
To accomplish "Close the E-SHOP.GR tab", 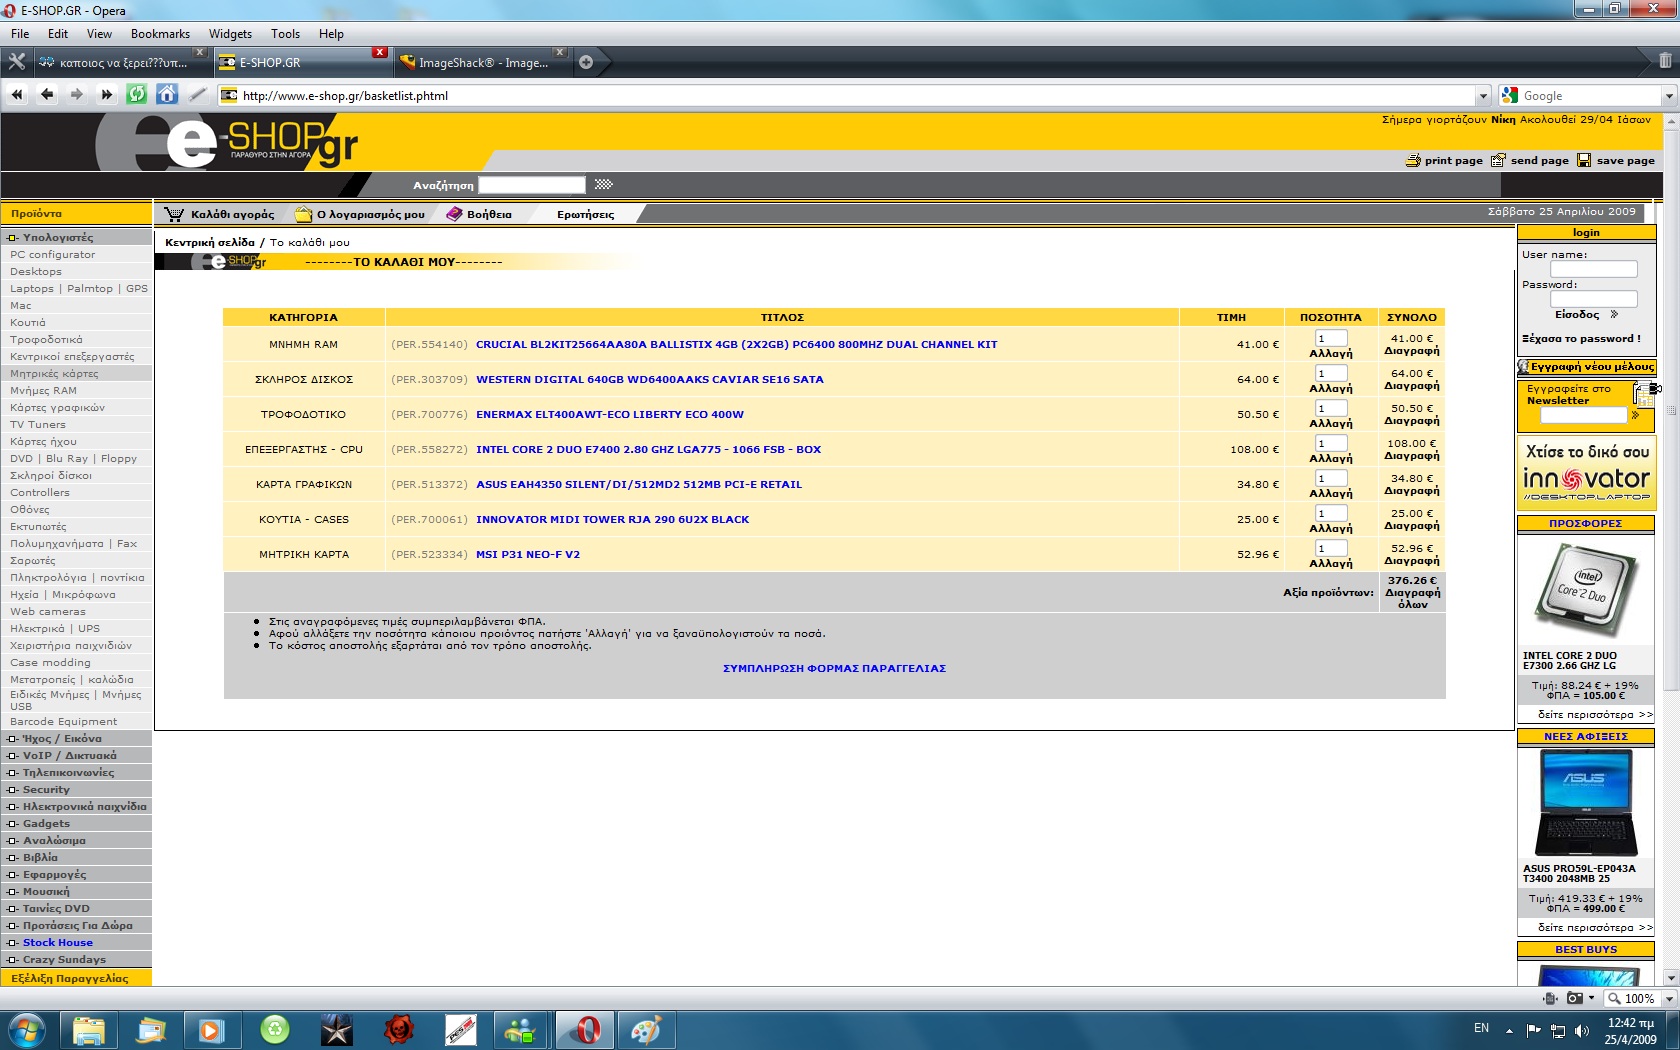I will click(379, 52).
